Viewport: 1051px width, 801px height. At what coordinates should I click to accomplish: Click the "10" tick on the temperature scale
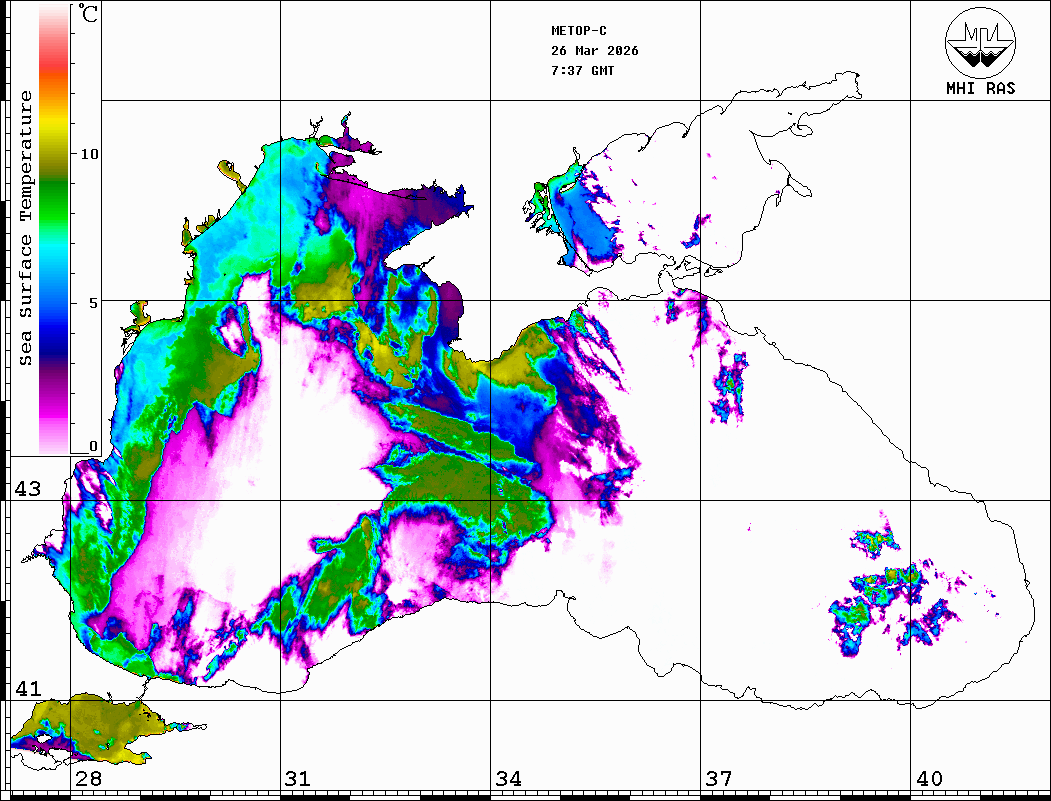pos(90,154)
